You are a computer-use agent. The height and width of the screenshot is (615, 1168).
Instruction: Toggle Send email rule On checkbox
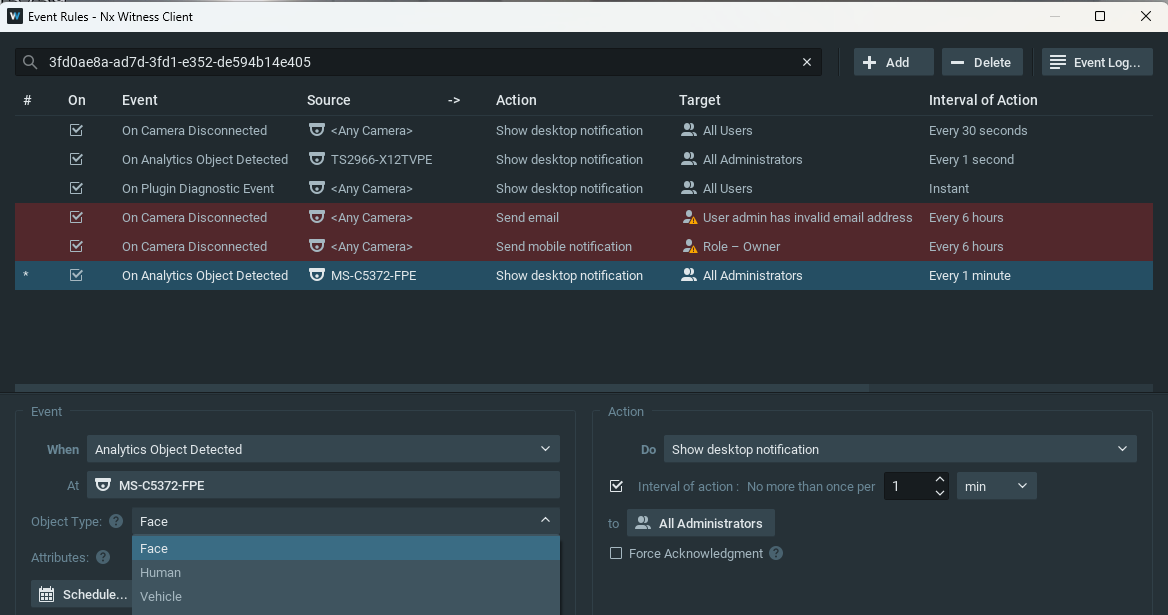pyautogui.click(x=76, y=217)
